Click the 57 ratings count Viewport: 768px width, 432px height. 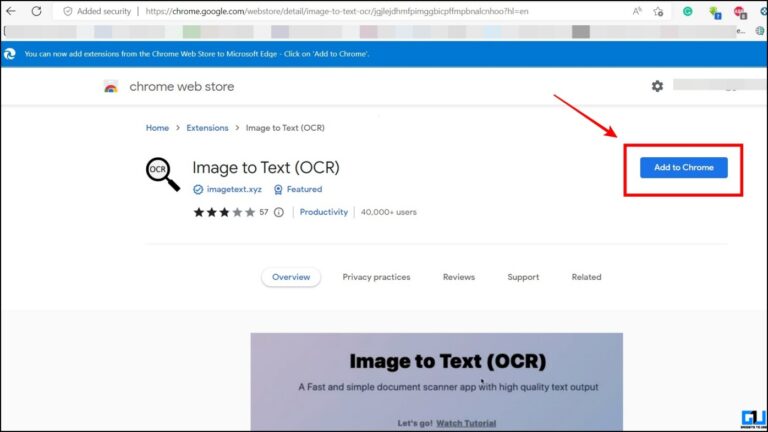264,212
